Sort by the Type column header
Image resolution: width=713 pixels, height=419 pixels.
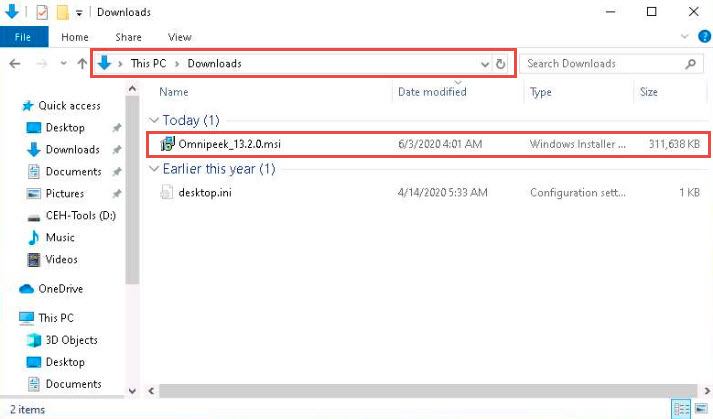(541, 92)
